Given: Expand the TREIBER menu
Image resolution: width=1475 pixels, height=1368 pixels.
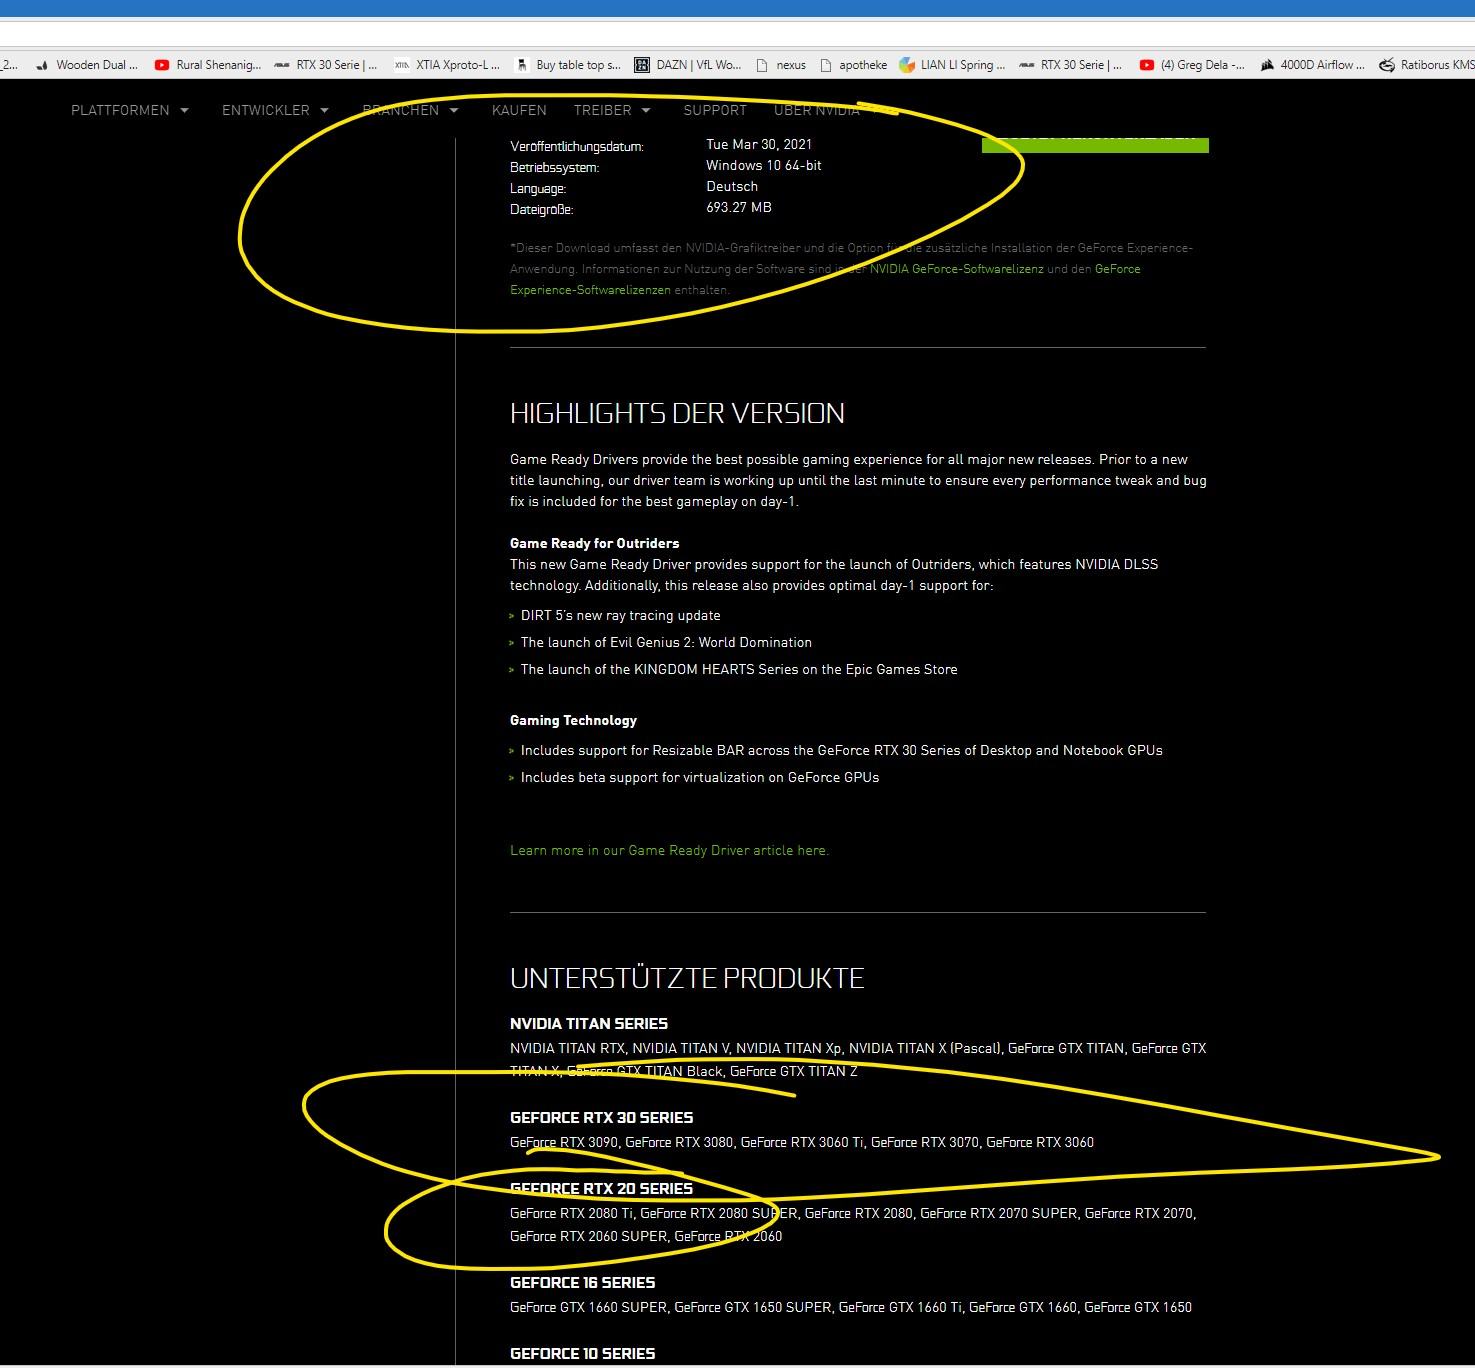Looking at the screenshot, I should click(x=612, y=110).
